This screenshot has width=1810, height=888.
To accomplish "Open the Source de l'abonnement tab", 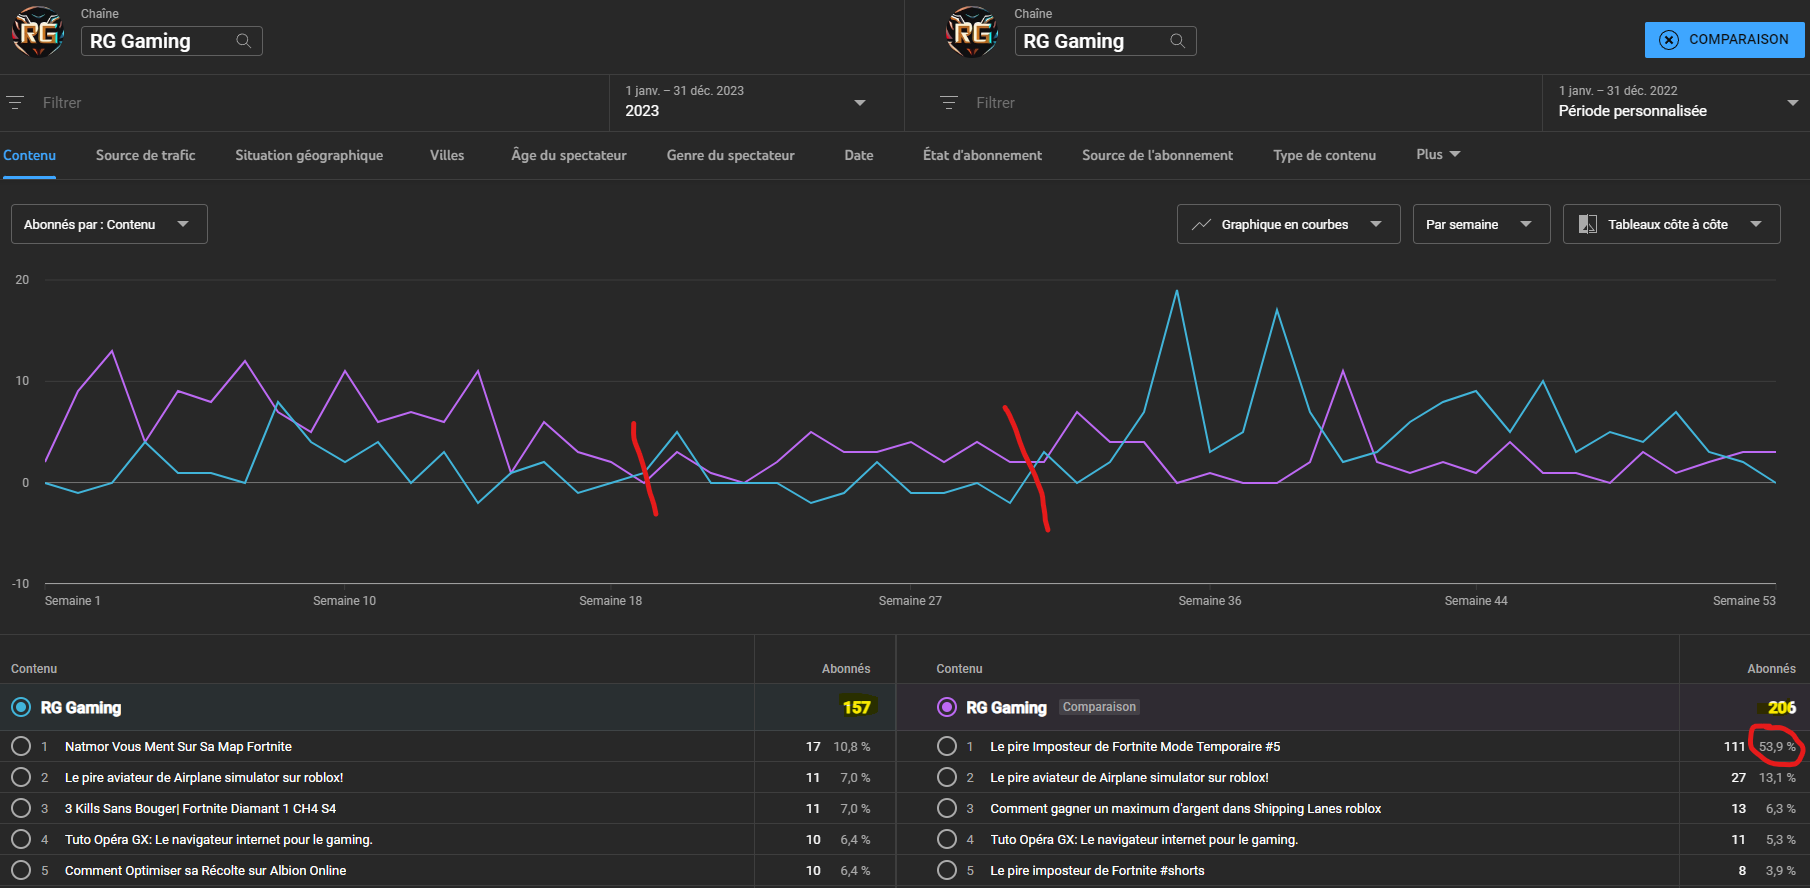I will pos(1157,155).
